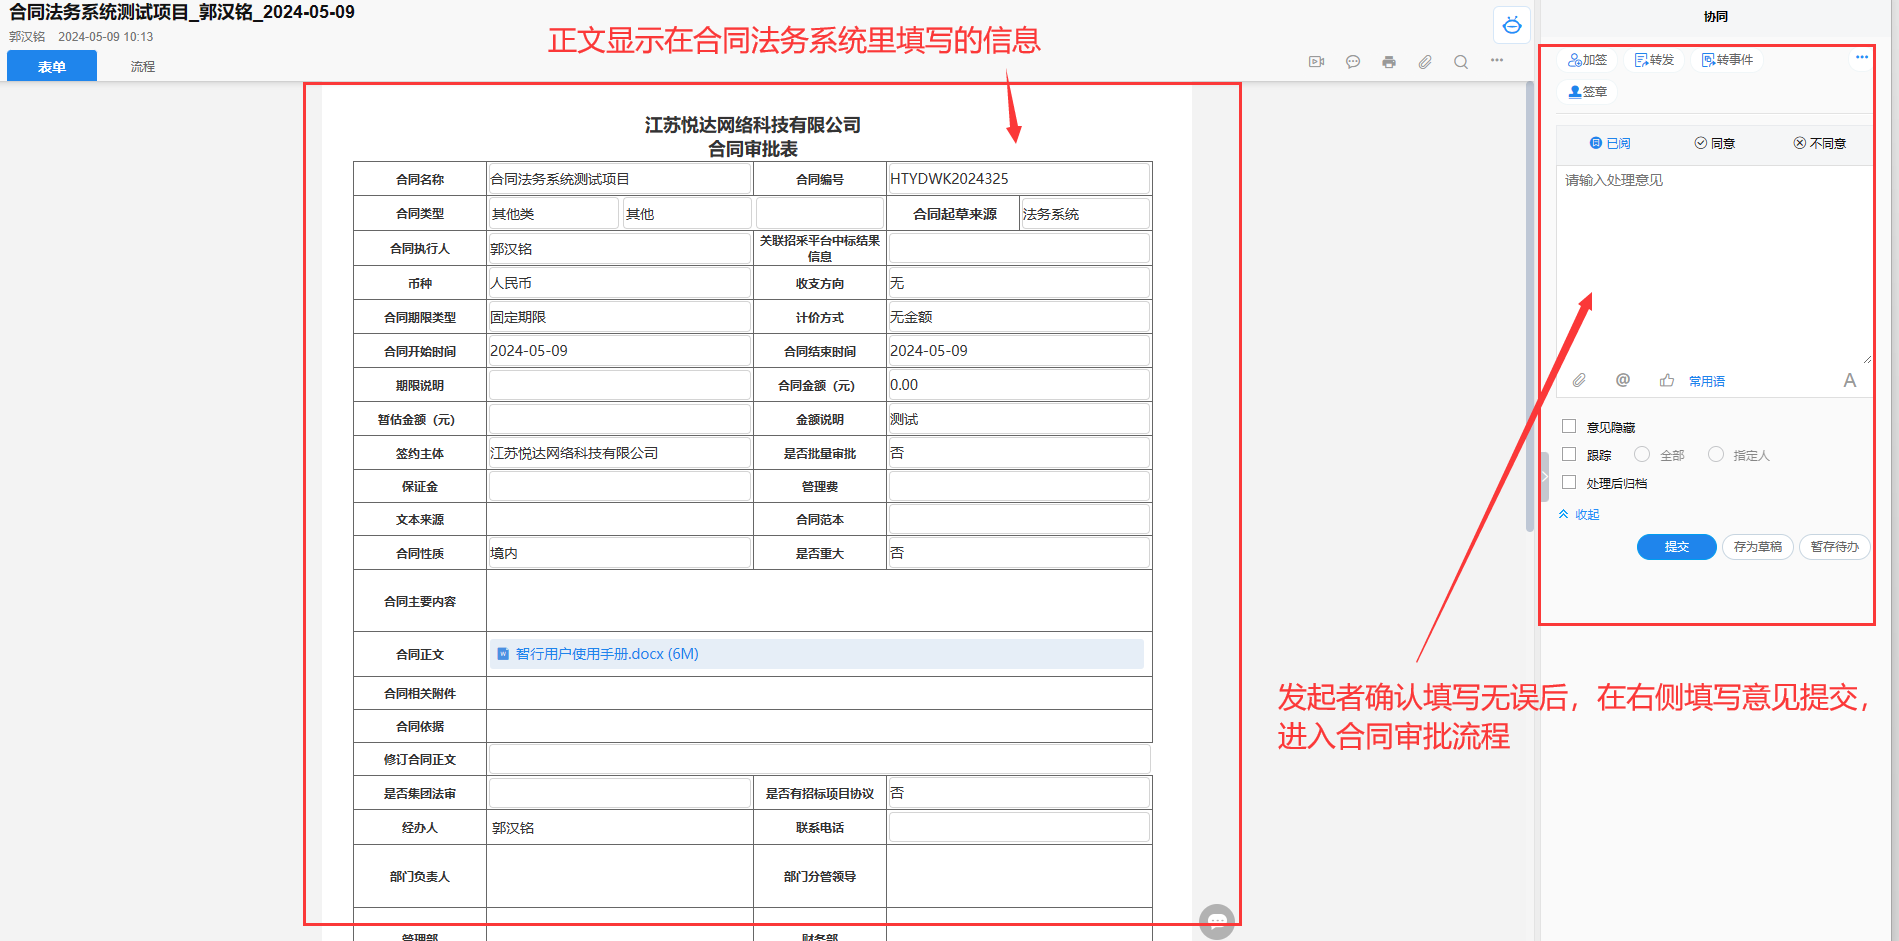Switch to the 流程 tab
This screenshot has height=941, width=1899.
point(142,67)
